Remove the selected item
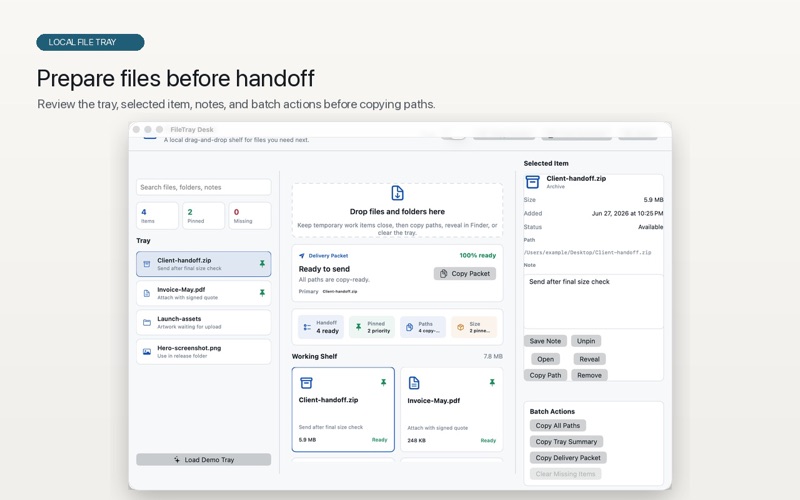The width and height of the screenshot is (800, 500). (589, 375)
